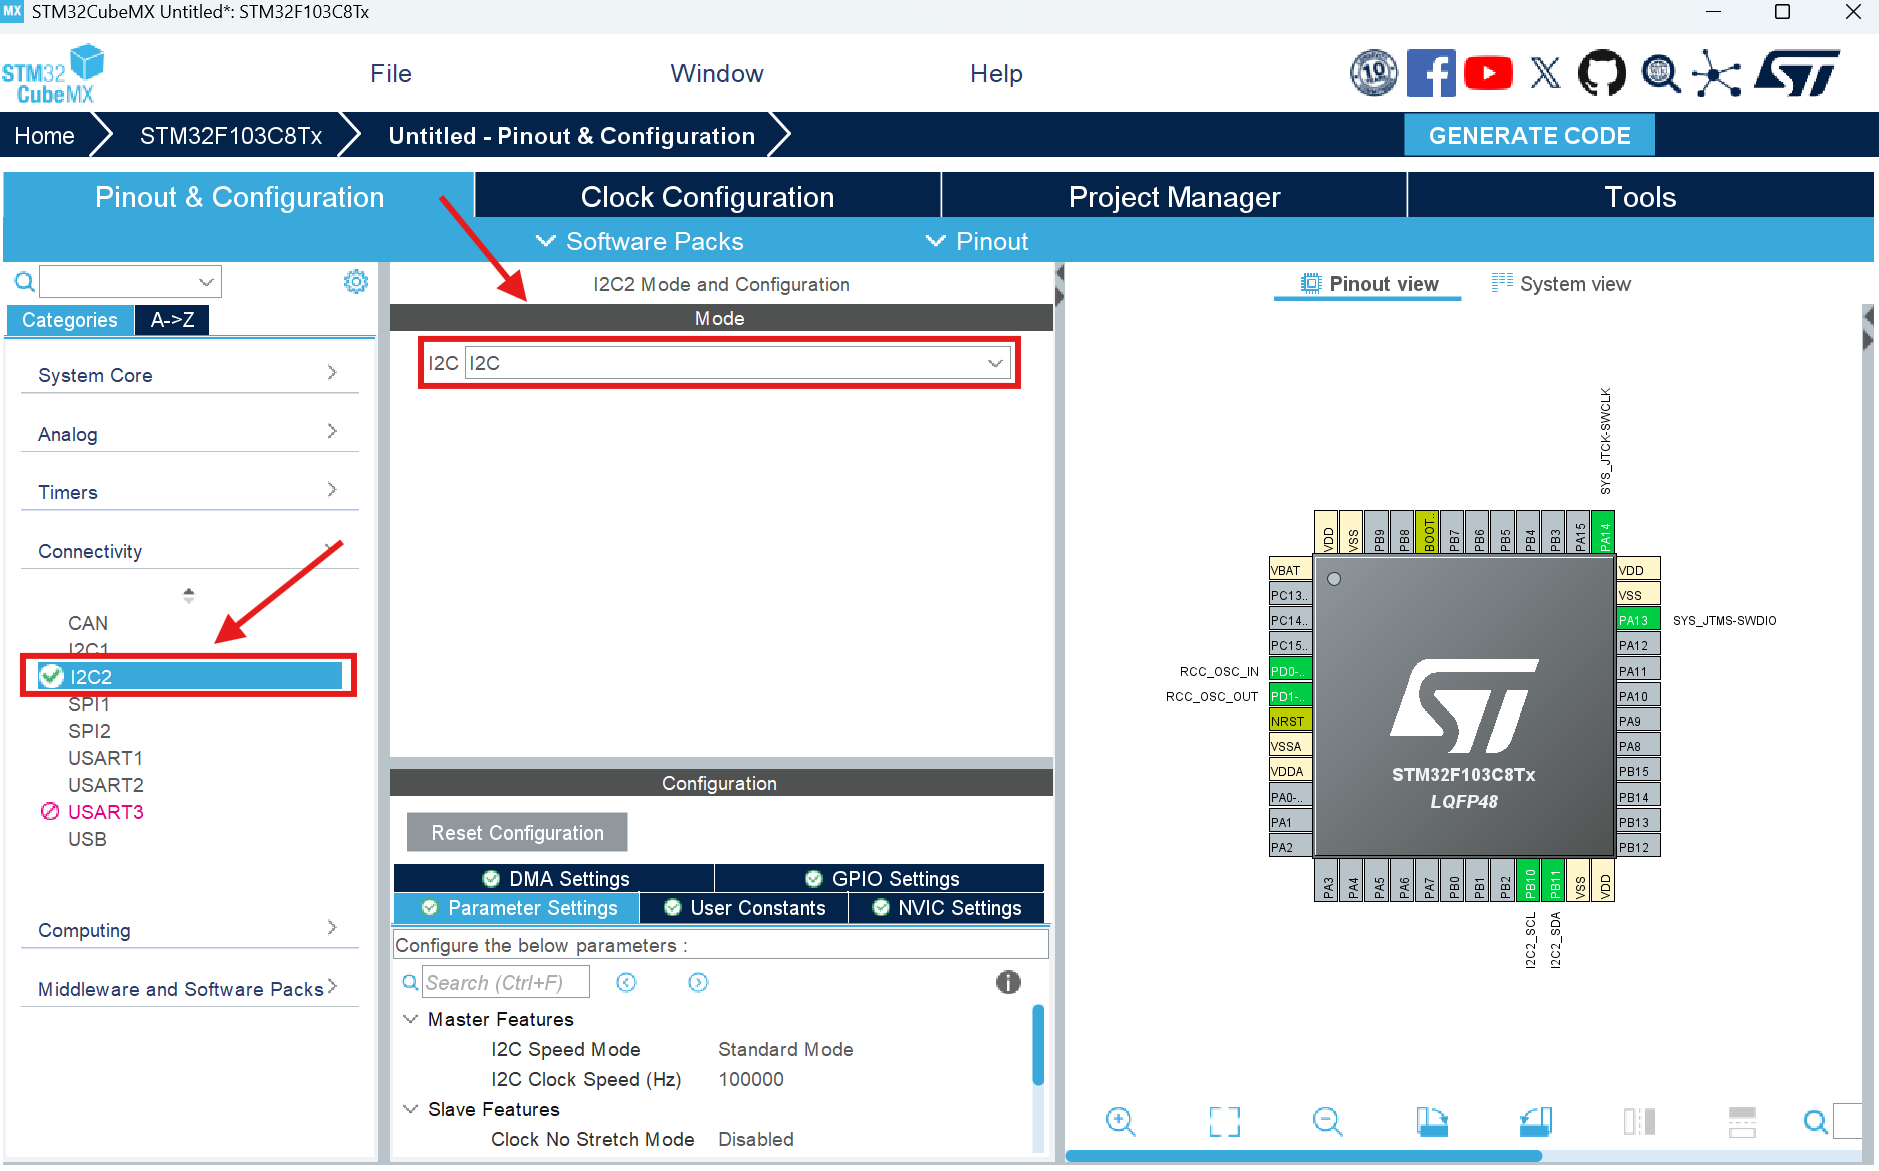
Task: Click the Reset Configuration button
Action: [x=517, y=832]
